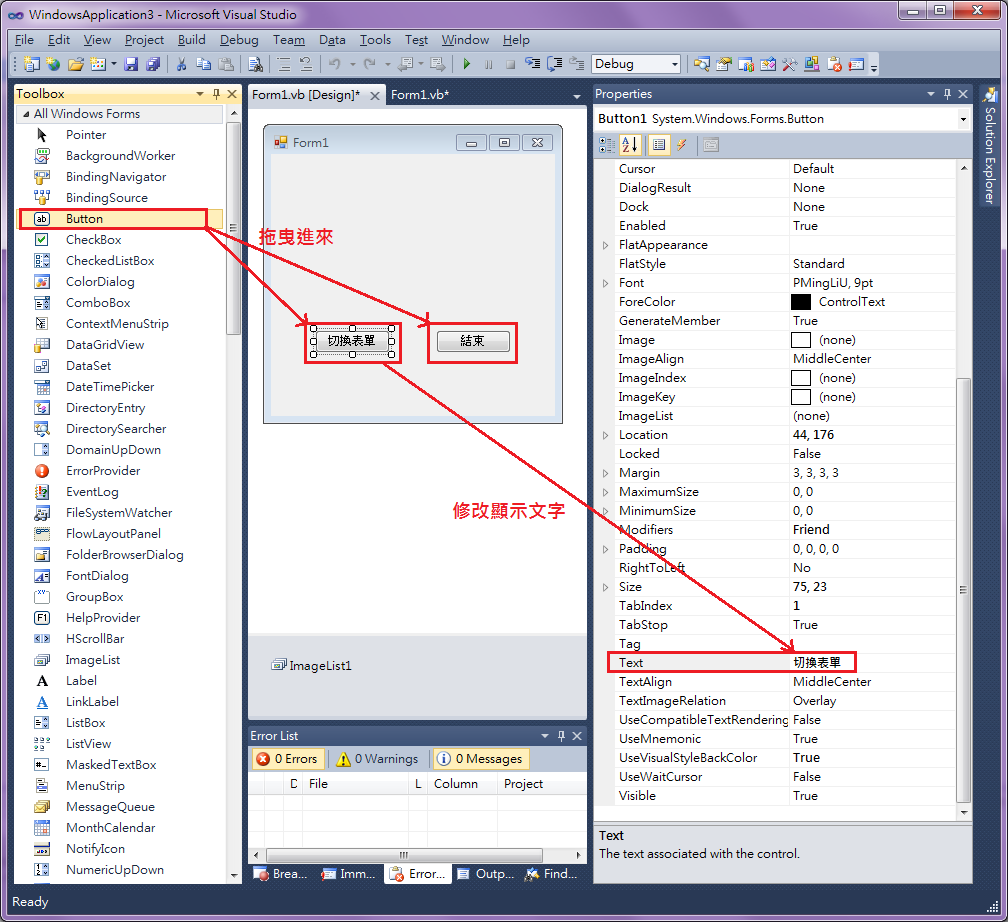Open the Build menu
Screen dimensions: 1008x922
click(x=190, y=40)
